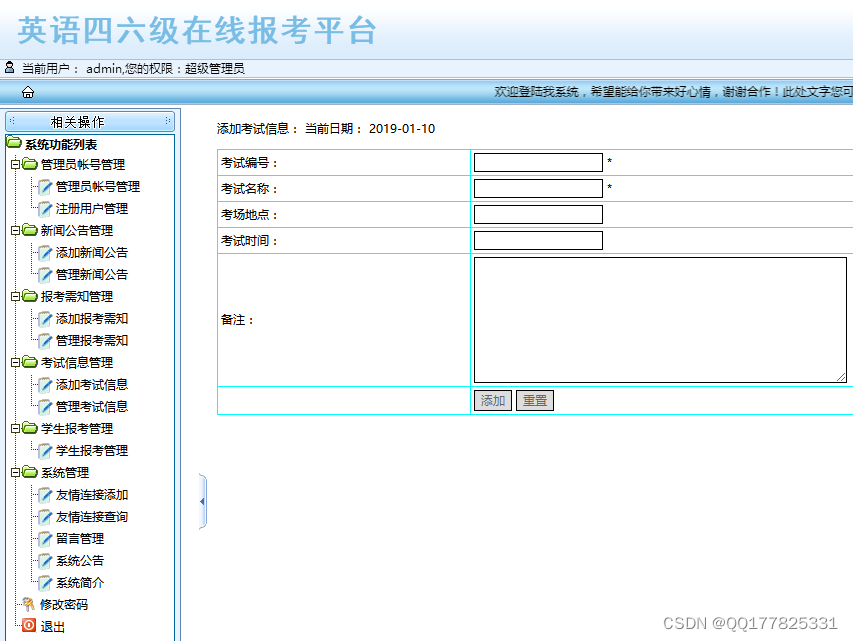Focus the 考试名称 input field
This screenshot has width=853, height=641.
click(x=538, y=188)
